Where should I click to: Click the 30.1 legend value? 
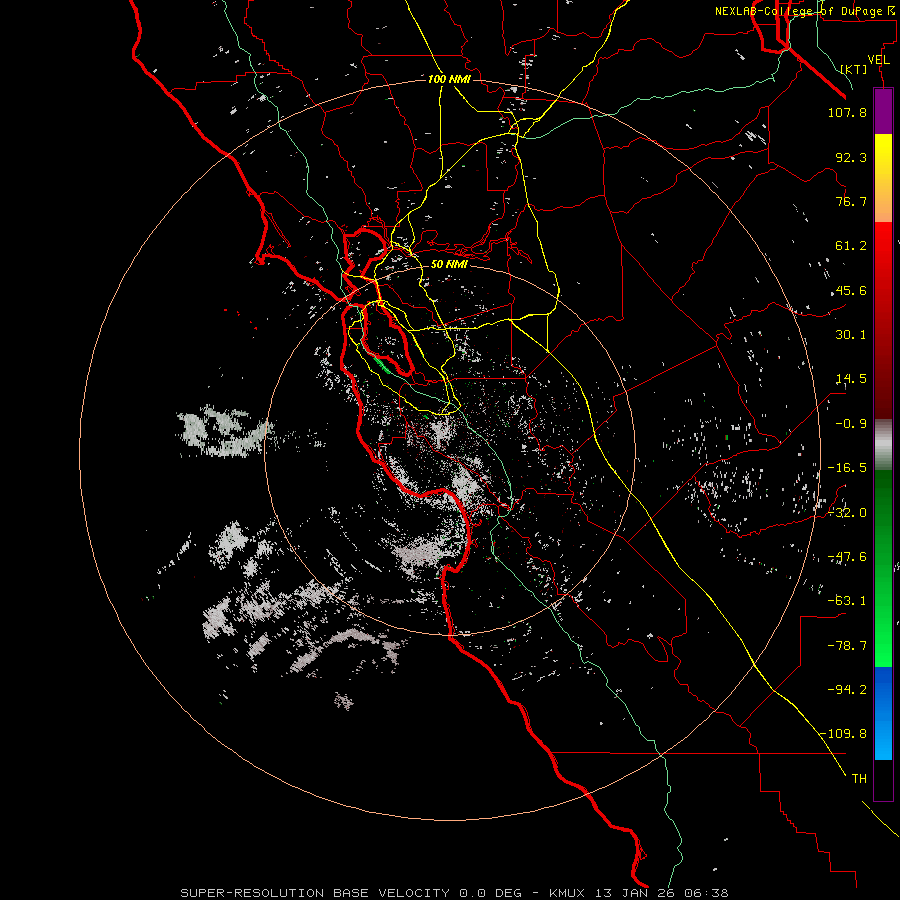(851, 335)
